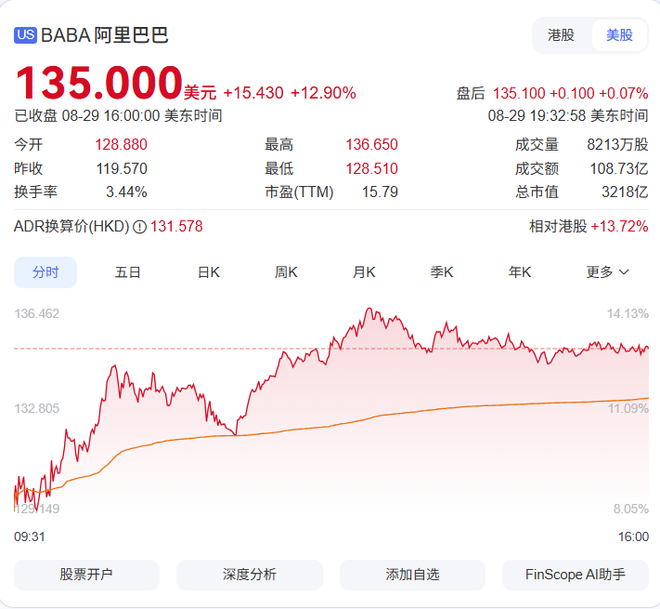Screen dimensions: 660x609
Task: Launch FinScope AI助手
Action: pos(575,574)
